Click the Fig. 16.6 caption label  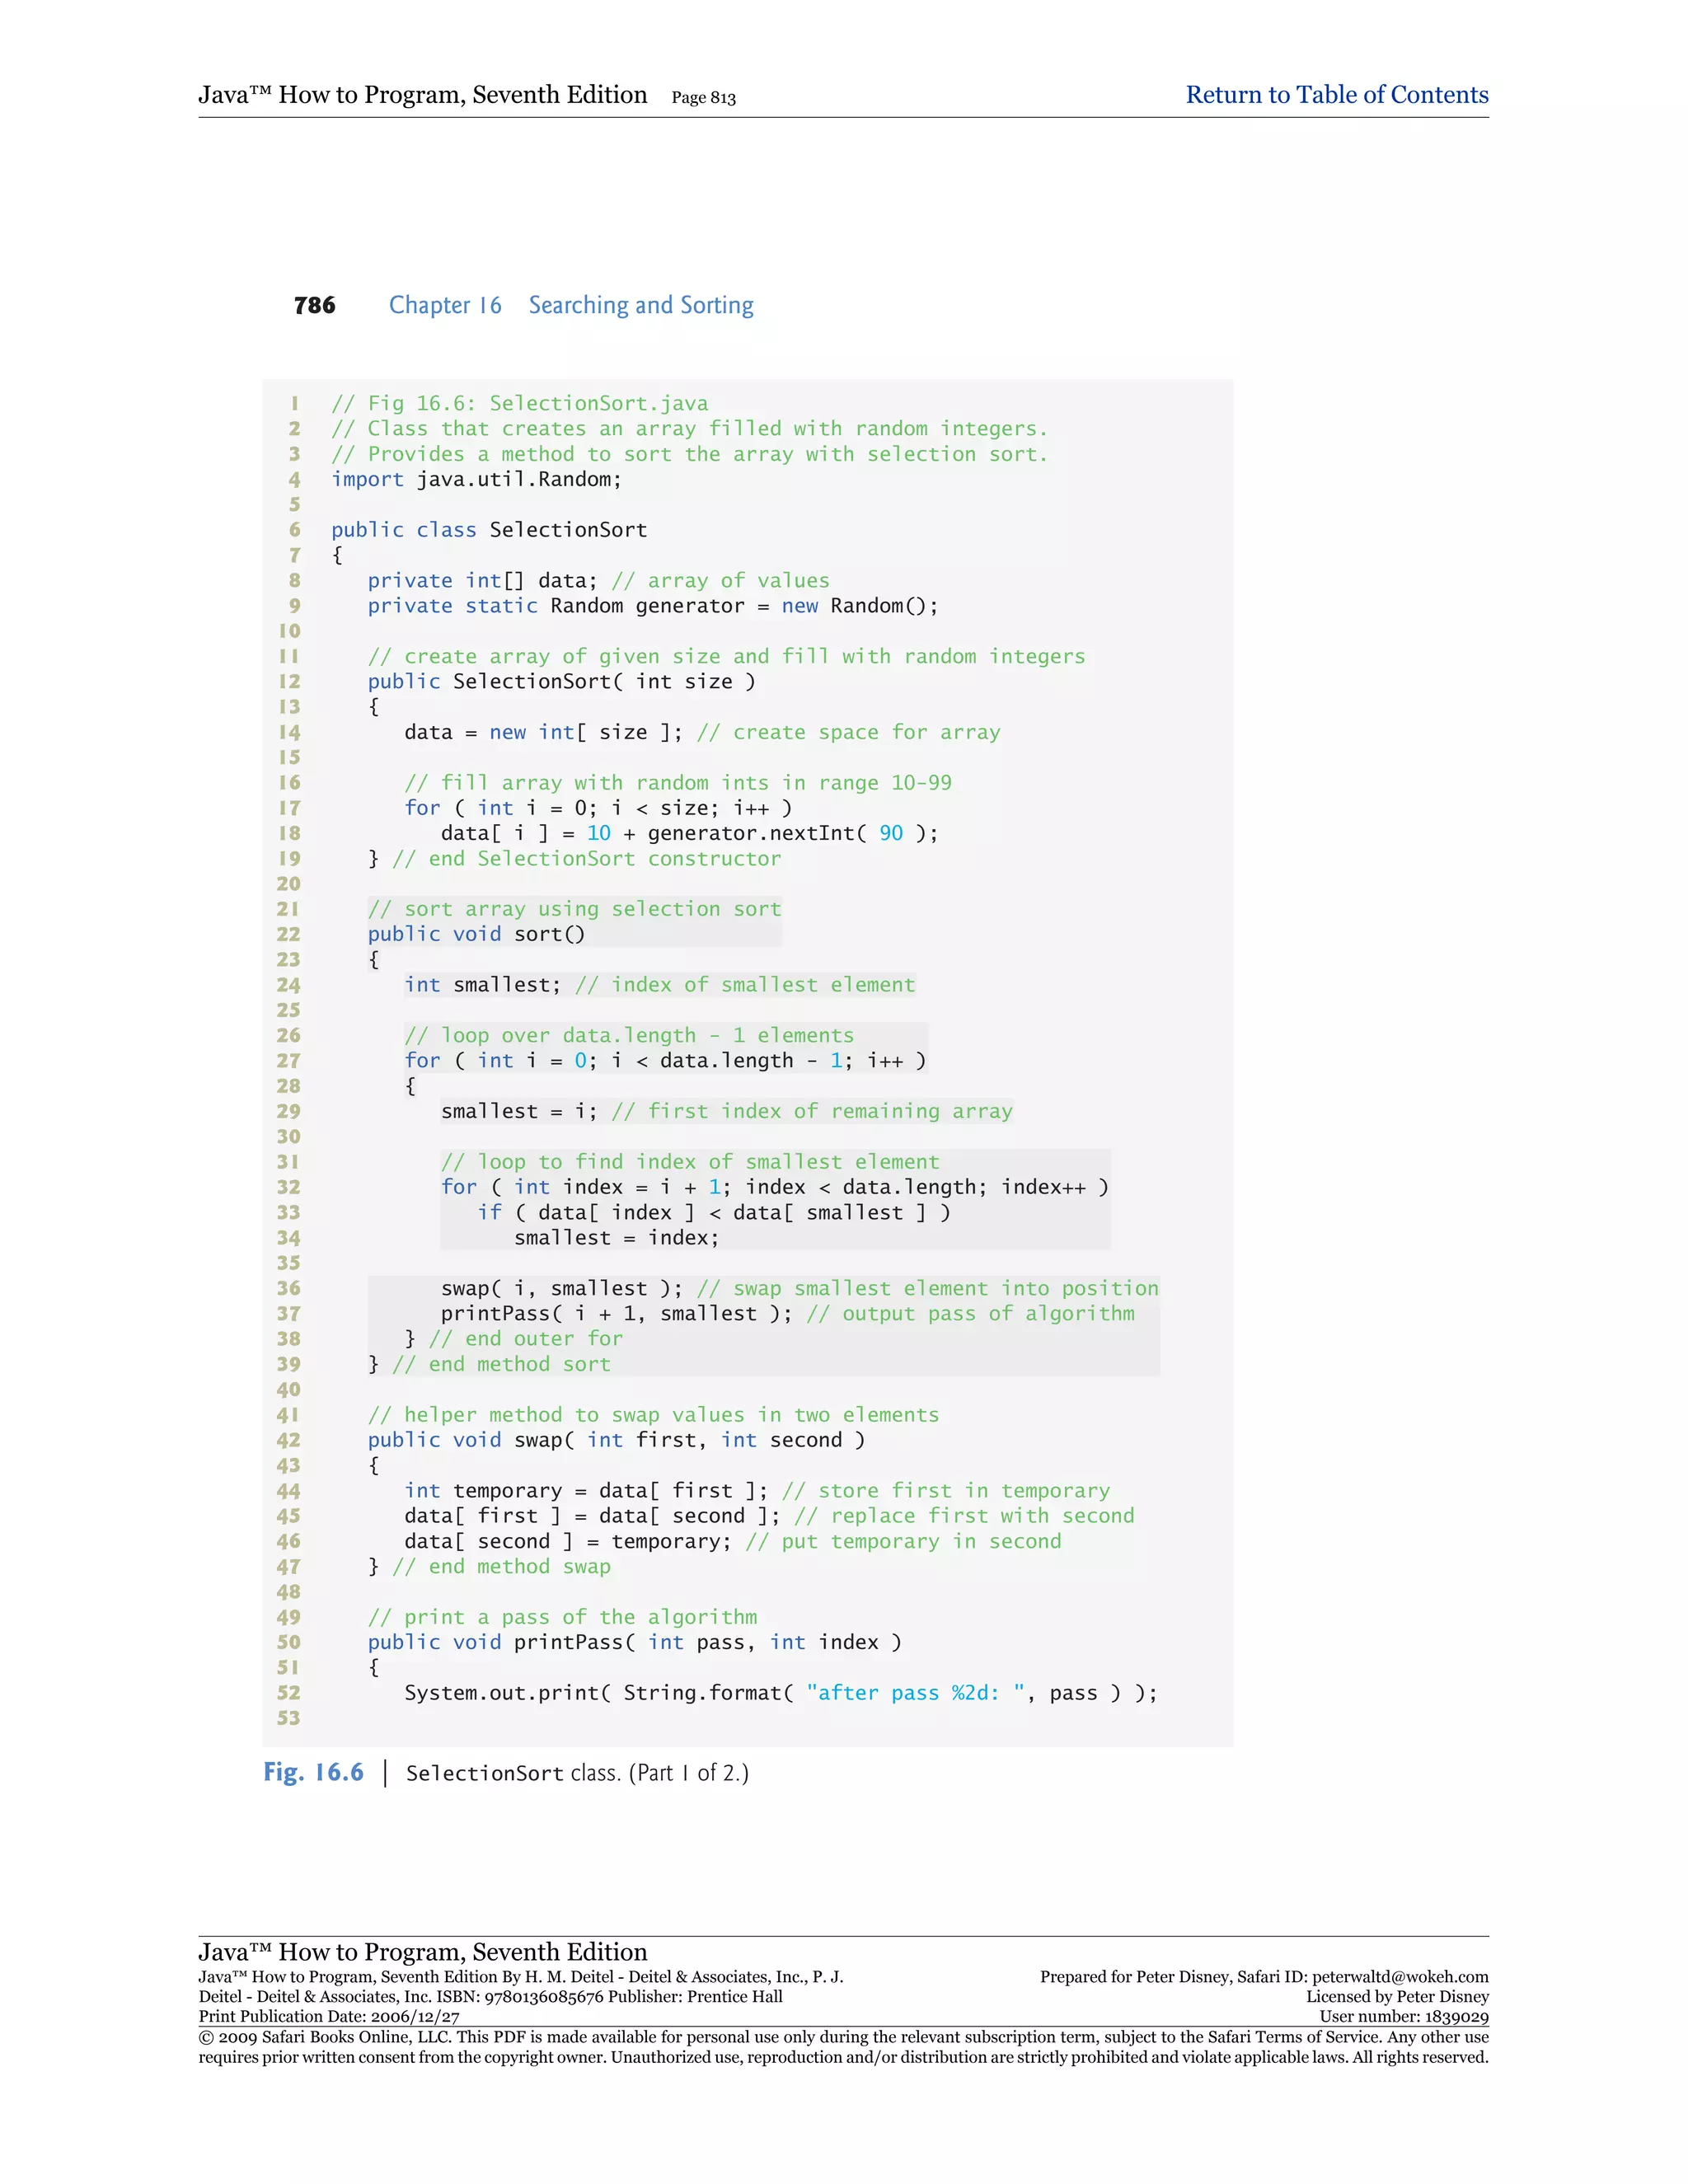tap(313, 1773)
